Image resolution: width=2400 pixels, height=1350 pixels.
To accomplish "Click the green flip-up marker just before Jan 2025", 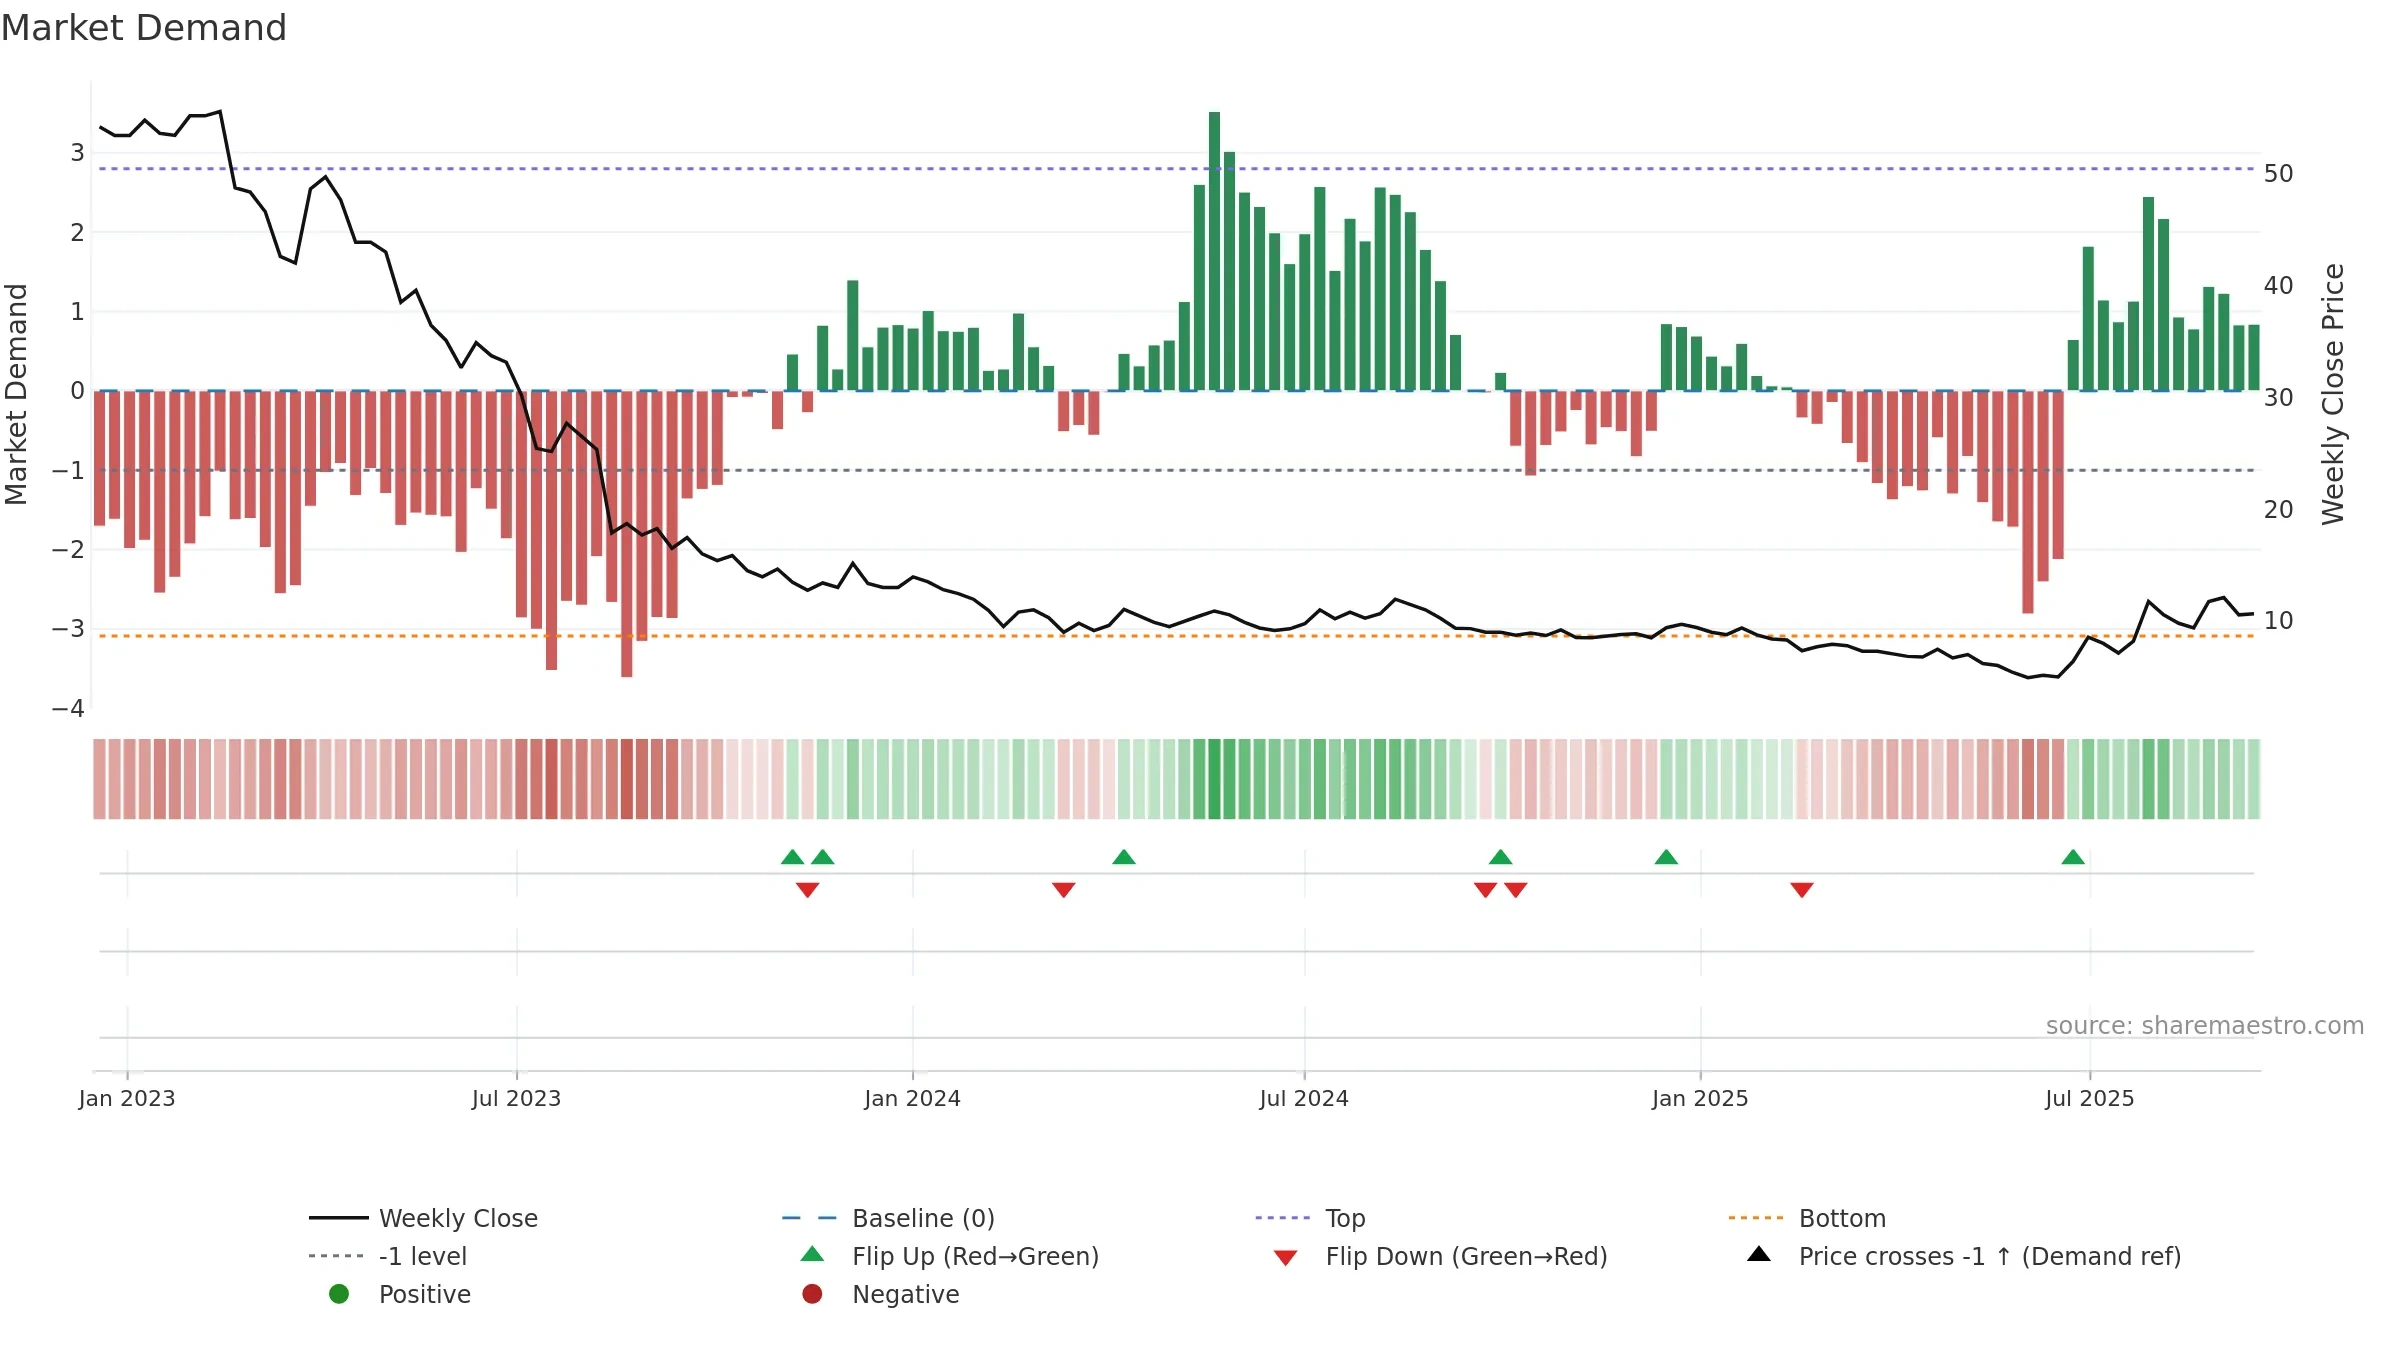I will coord(1666,857).
